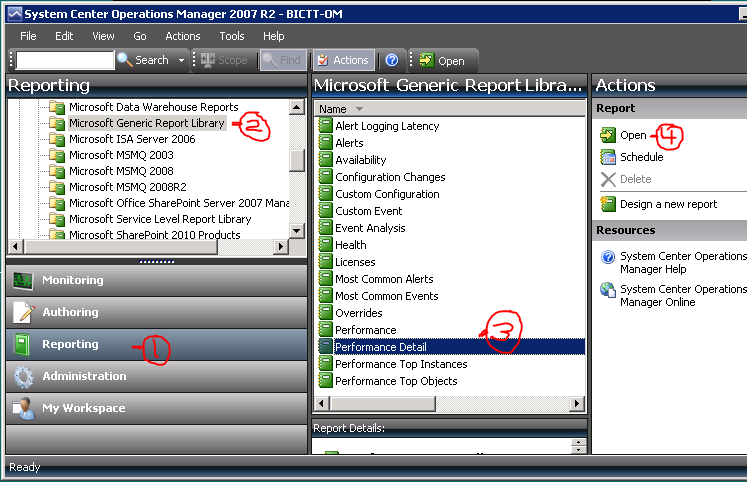Select the Performance Top Objects report
The width and height of the screenshot is (747, 482).
pos(396,381)
